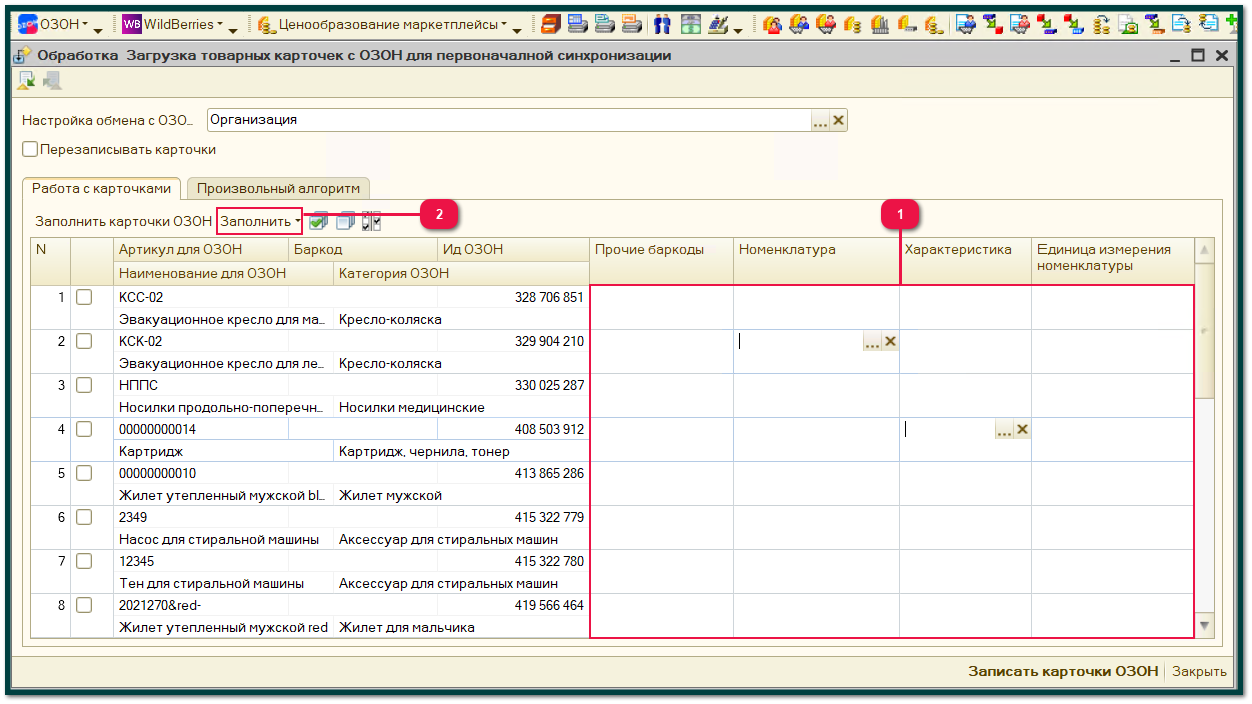
Task: Click the gold coins with circular arrows icon
Action: point(1102,24)
